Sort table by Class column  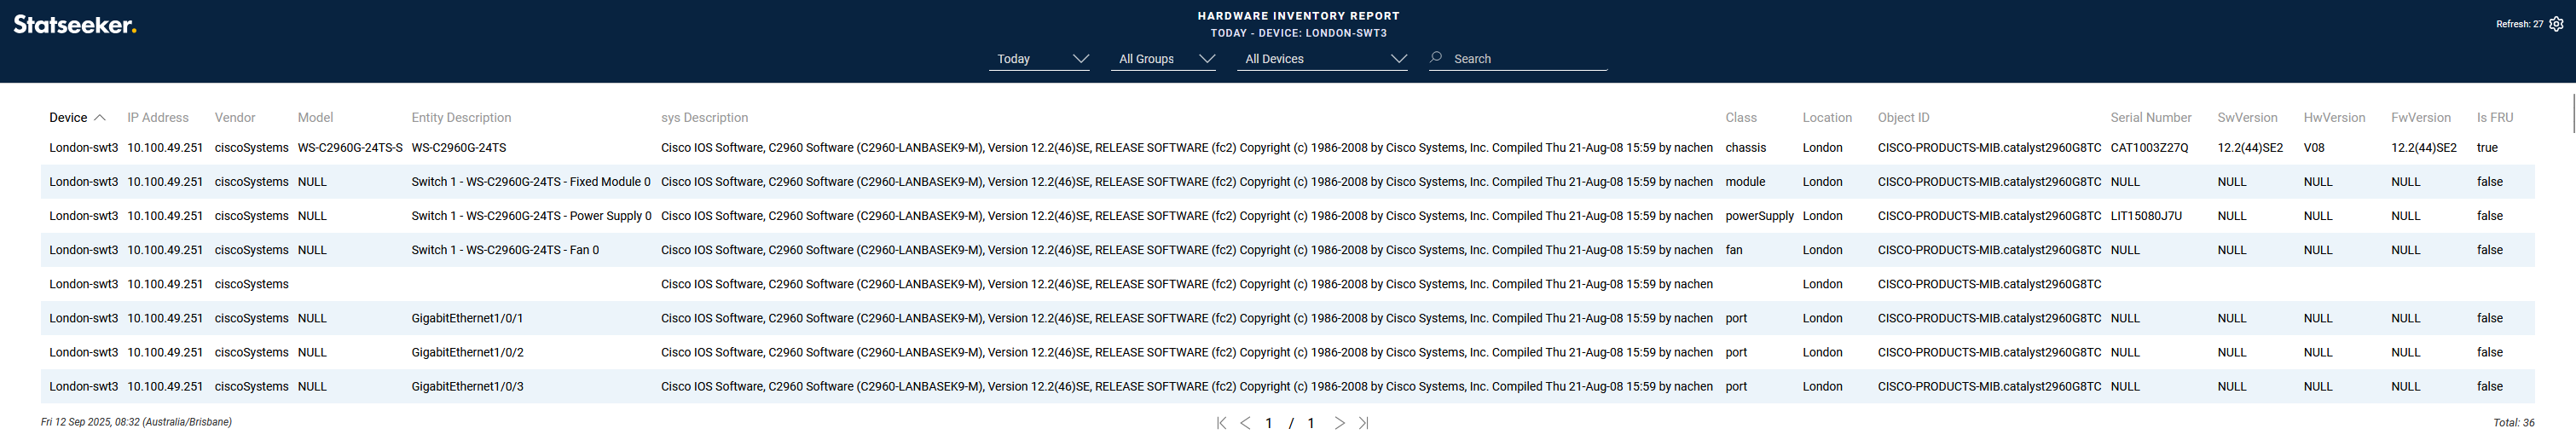click(x=1740, y=118)
